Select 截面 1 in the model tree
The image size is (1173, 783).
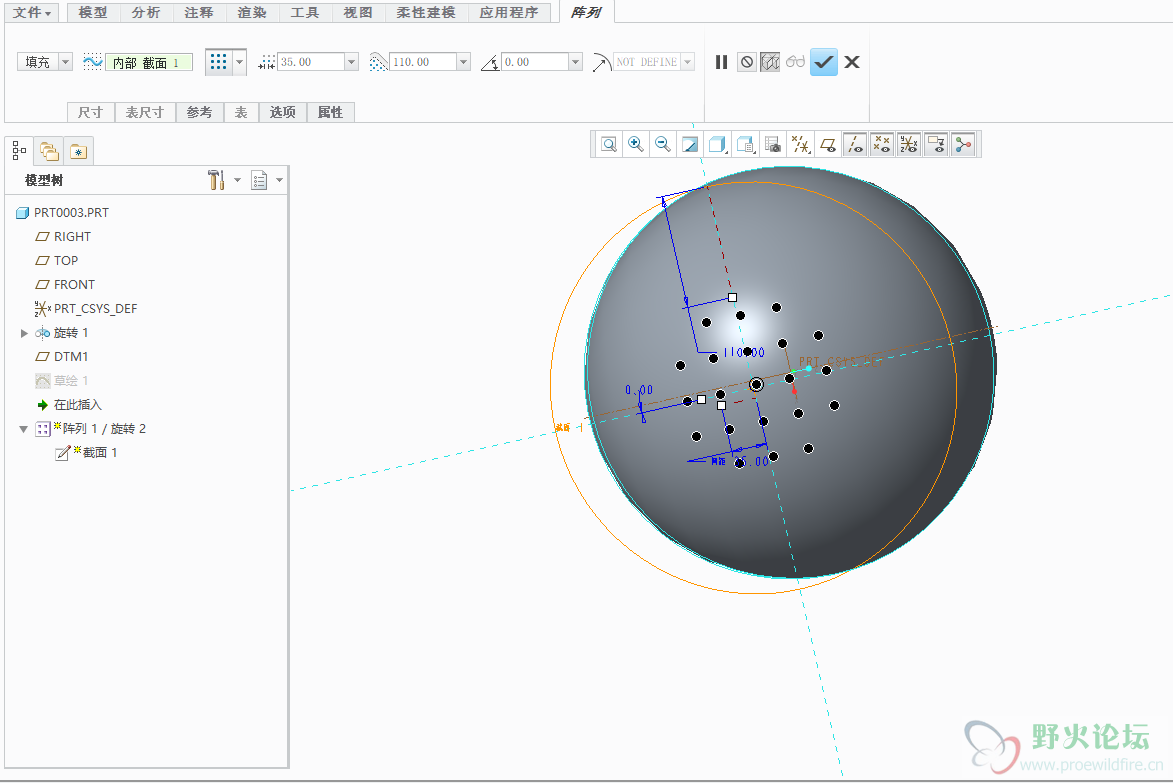tap(86, 452)
